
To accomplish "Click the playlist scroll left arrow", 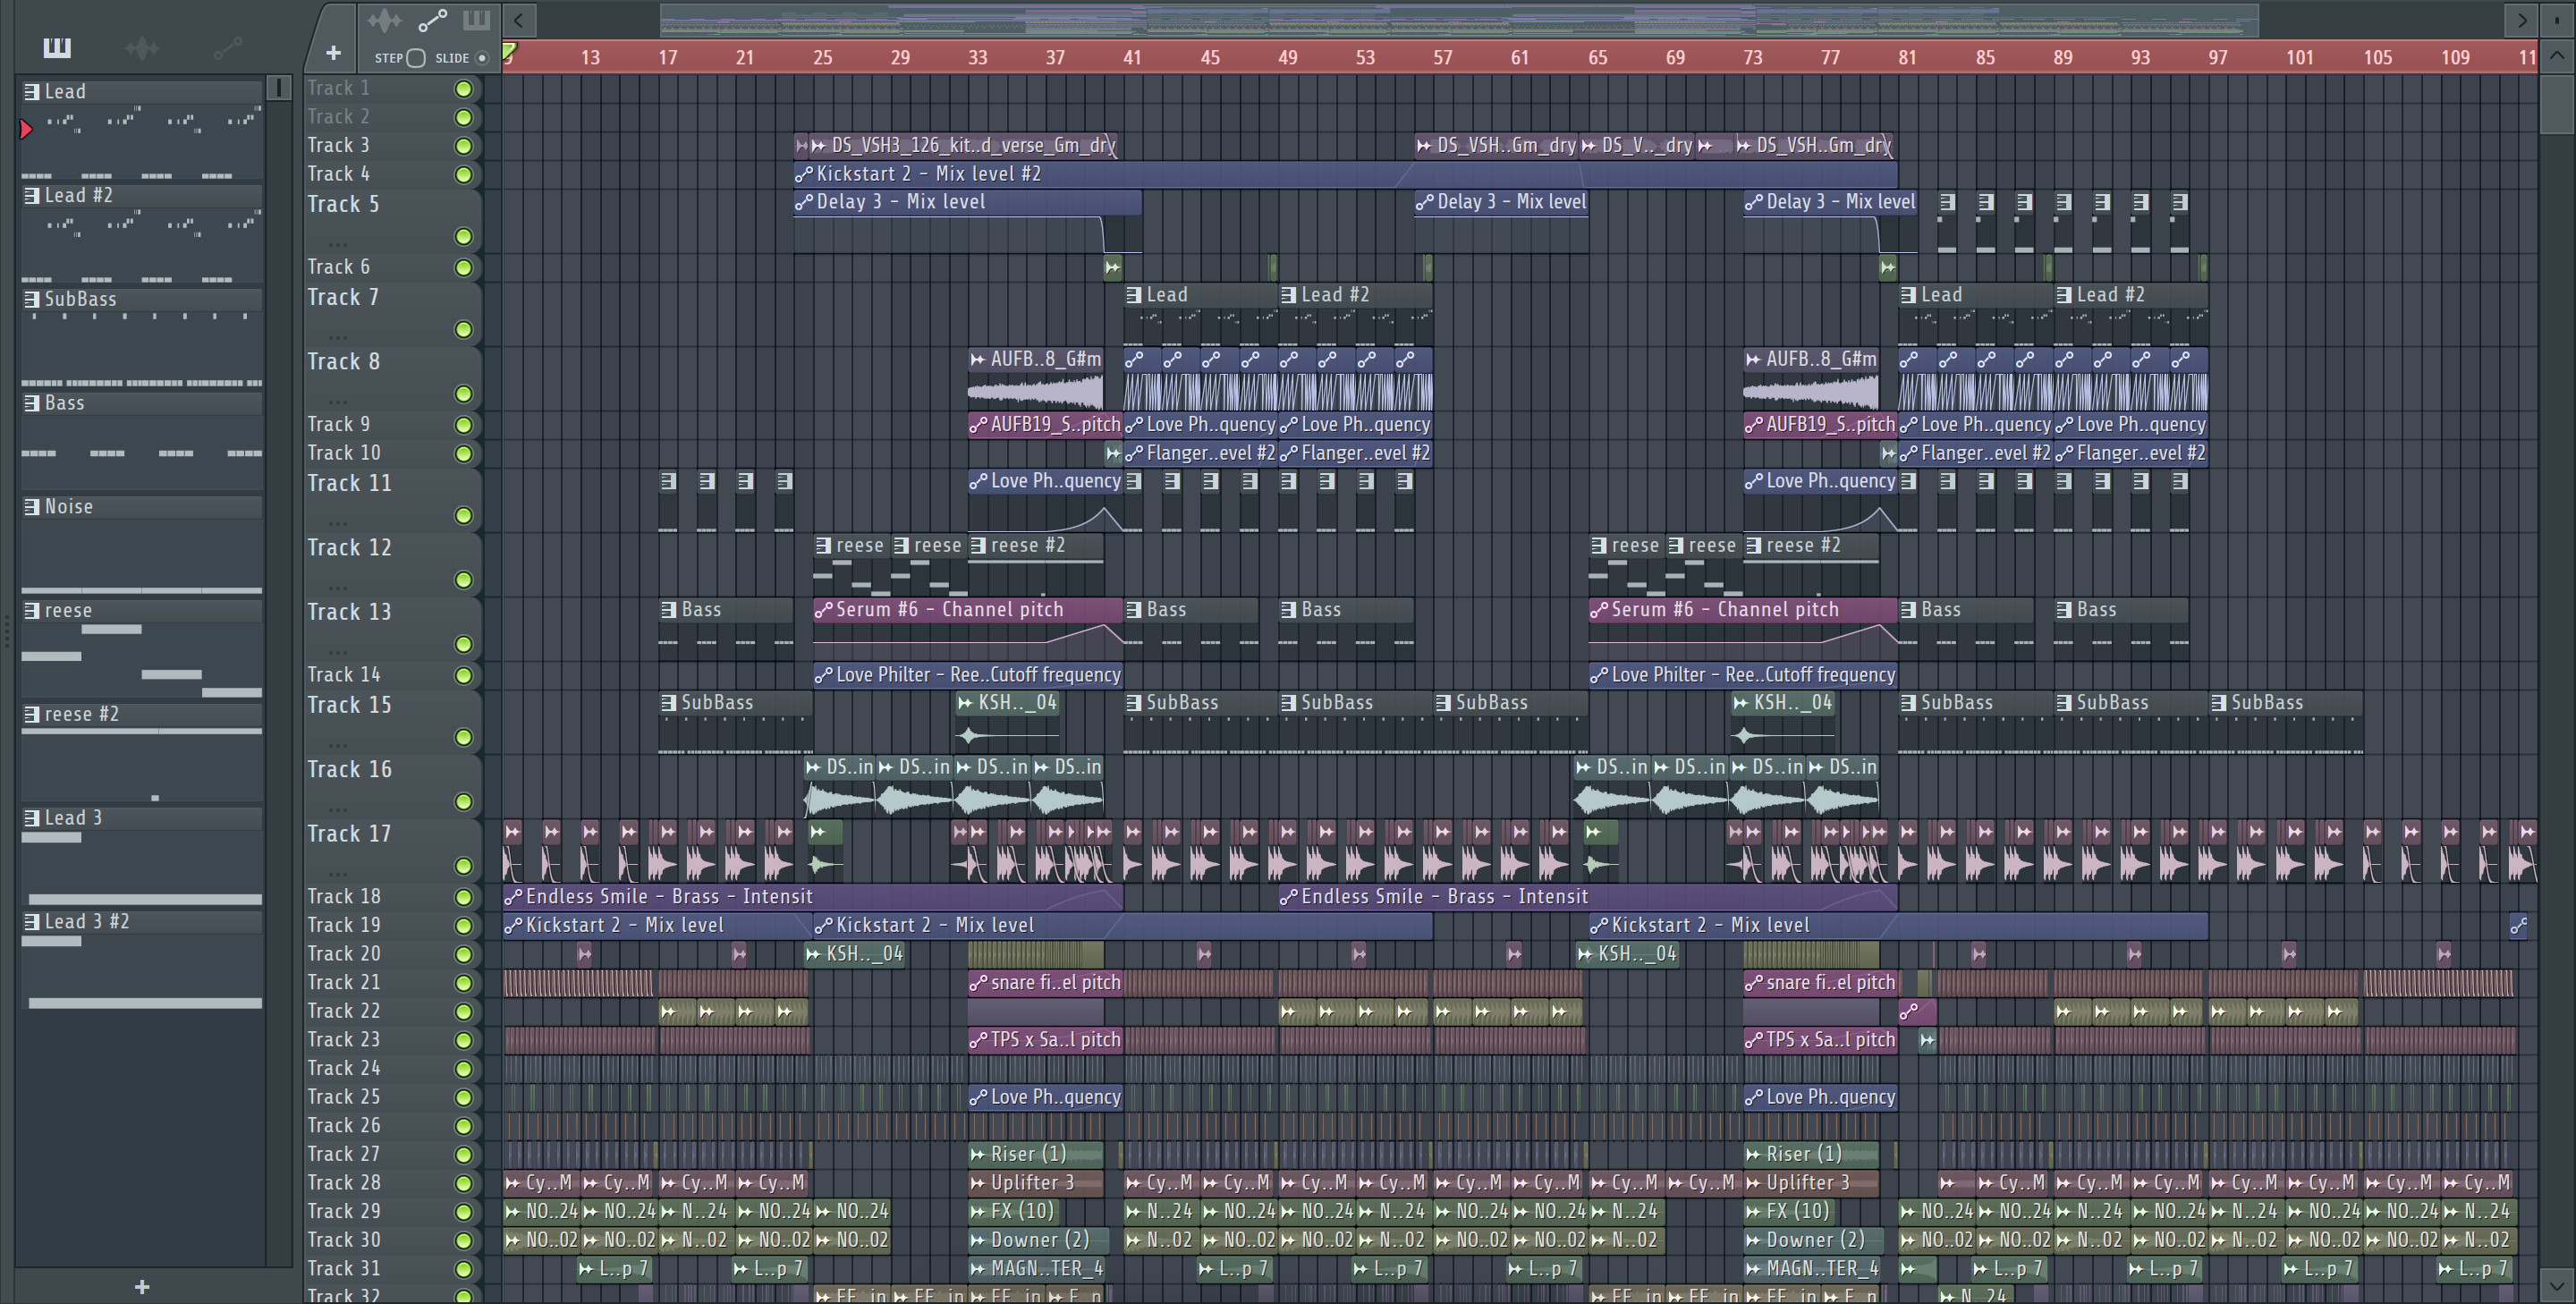I will click(x=518, y=20).
